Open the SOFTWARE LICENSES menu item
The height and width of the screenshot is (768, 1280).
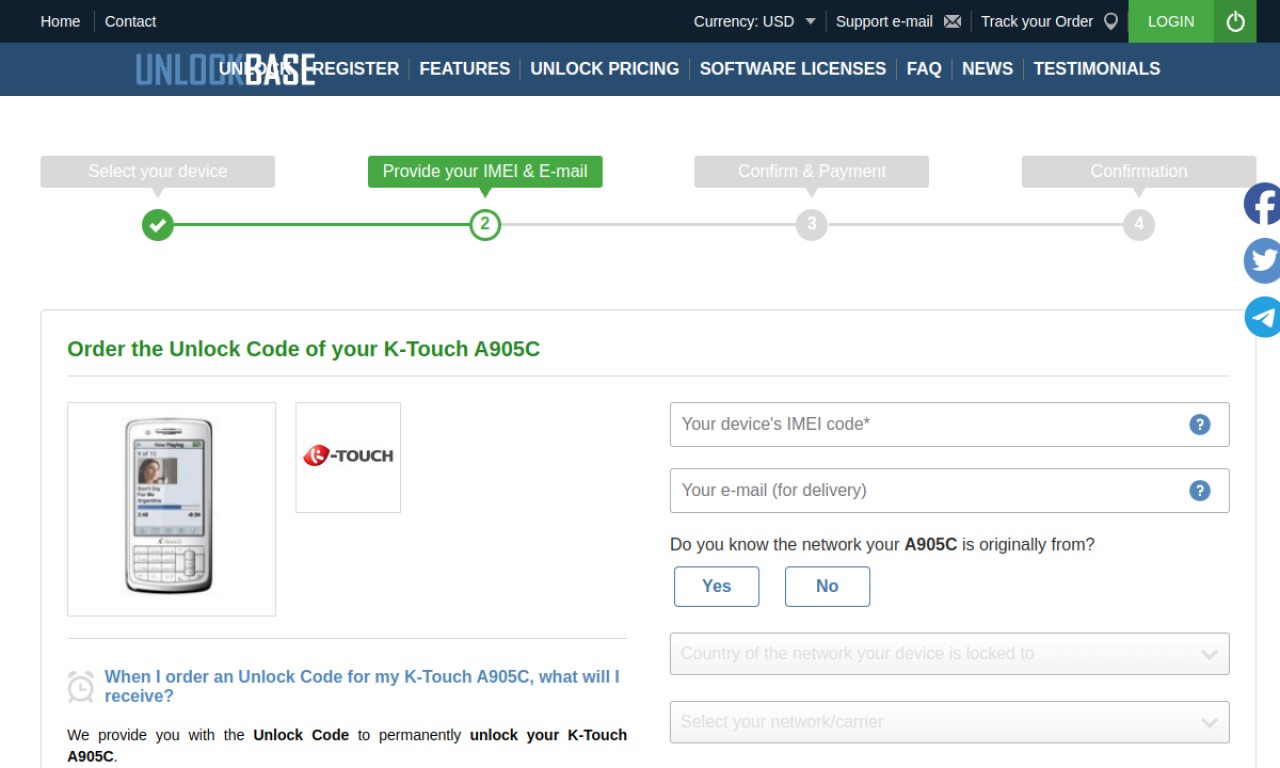[792, 69]
